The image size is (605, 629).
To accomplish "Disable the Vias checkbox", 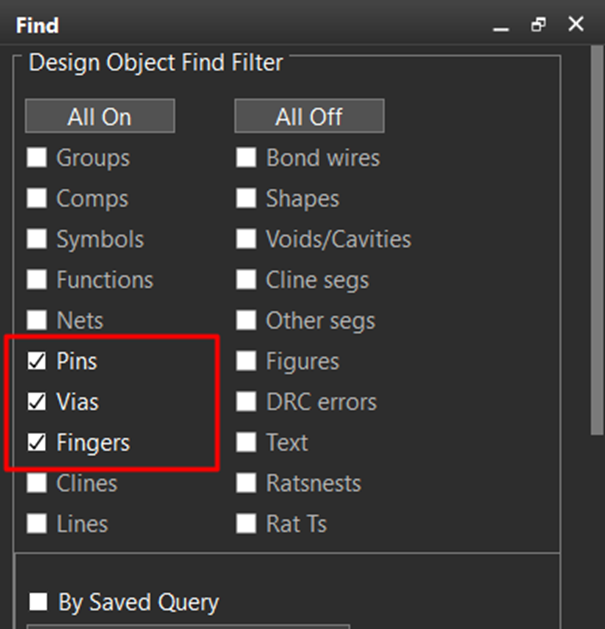I will [x=37, y=402].
